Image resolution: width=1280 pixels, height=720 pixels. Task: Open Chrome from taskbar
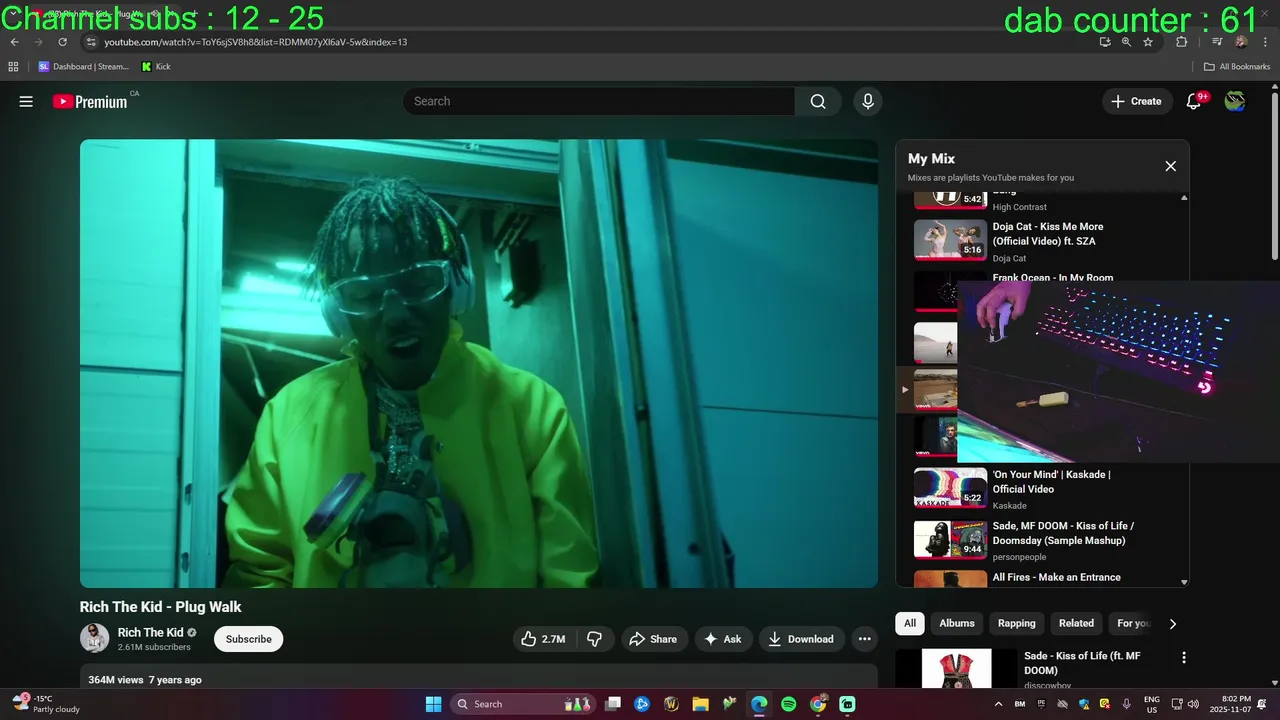tap(818, 704)
